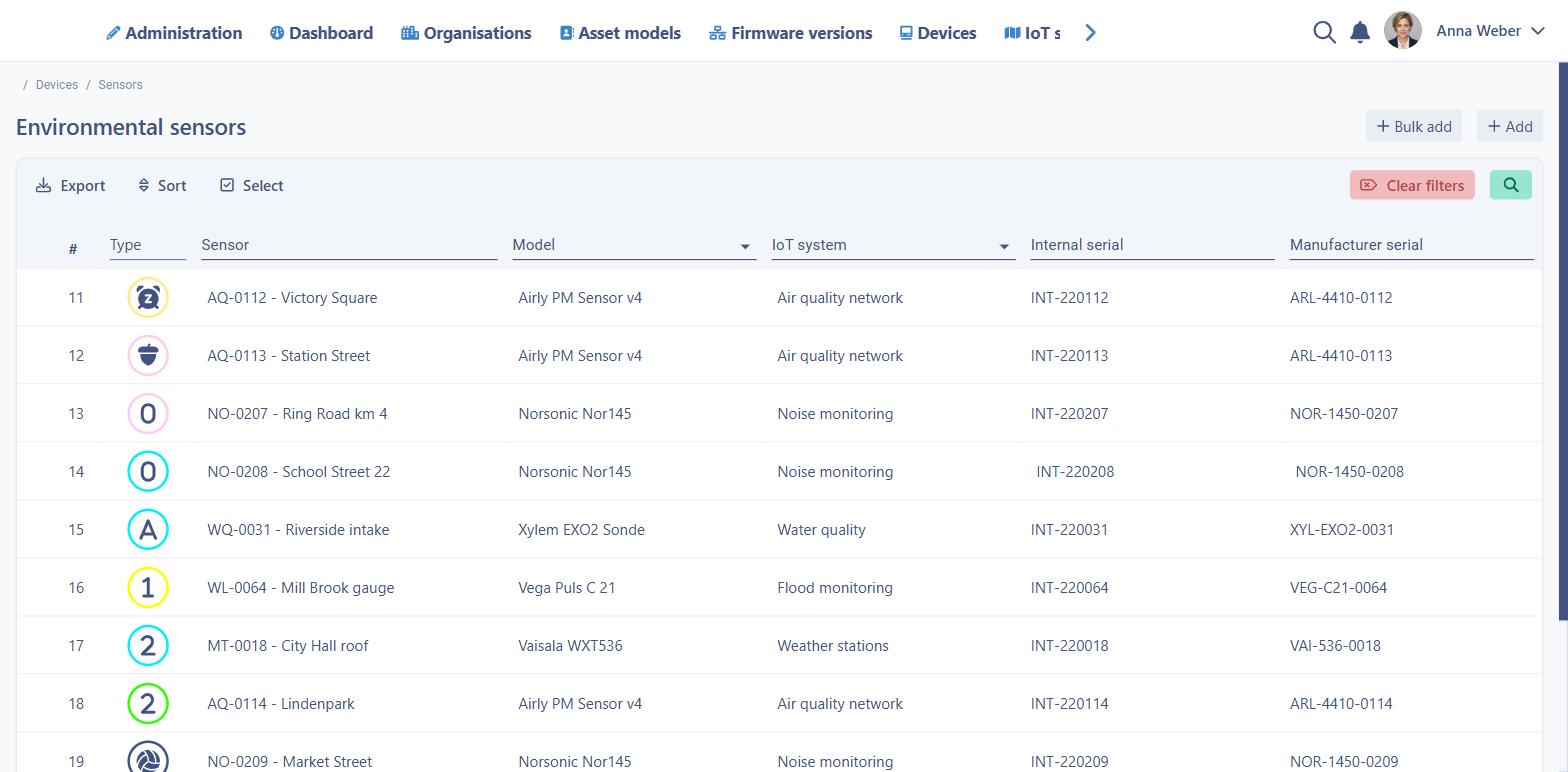
Task: Click the type icon for AQ-0114 Lindenpark
Action: pyautogui.click(x=148, y=703)
